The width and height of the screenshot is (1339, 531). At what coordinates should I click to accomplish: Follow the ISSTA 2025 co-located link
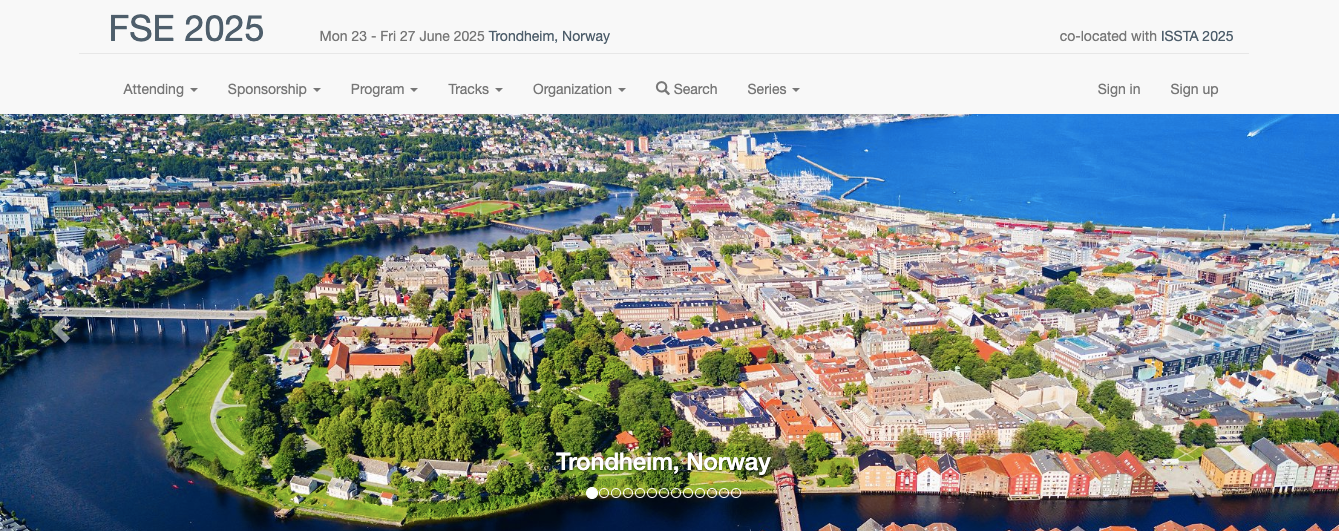pos(1197,36)
